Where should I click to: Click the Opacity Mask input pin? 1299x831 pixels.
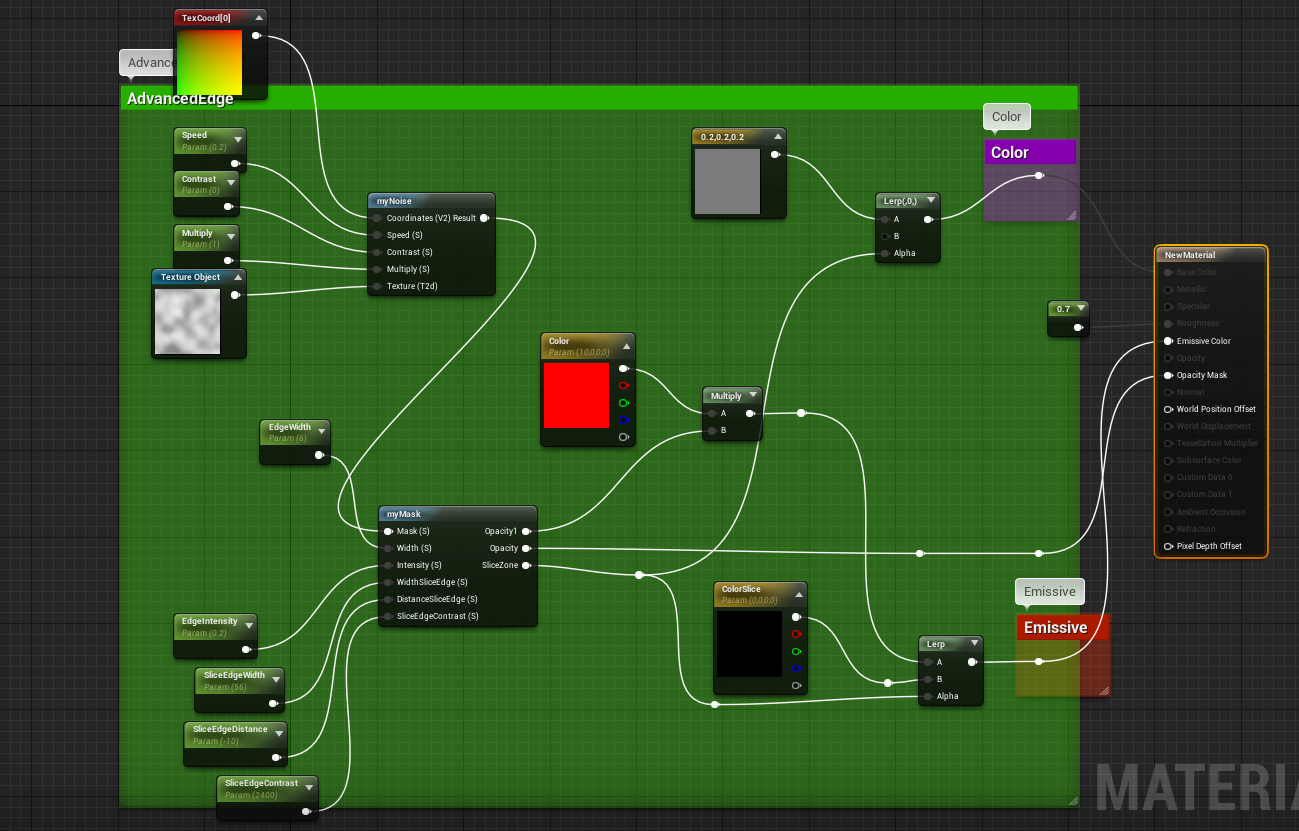coord(1168,375)
